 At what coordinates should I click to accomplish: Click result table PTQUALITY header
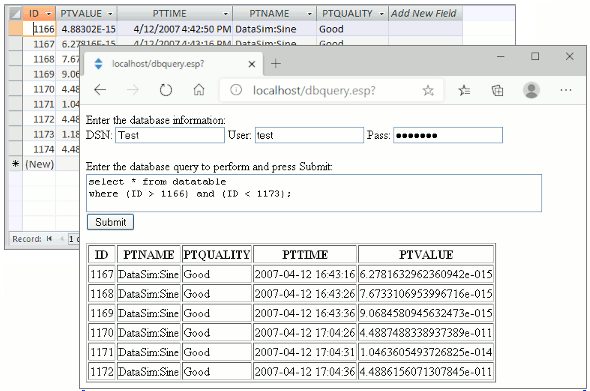(217, 254)
